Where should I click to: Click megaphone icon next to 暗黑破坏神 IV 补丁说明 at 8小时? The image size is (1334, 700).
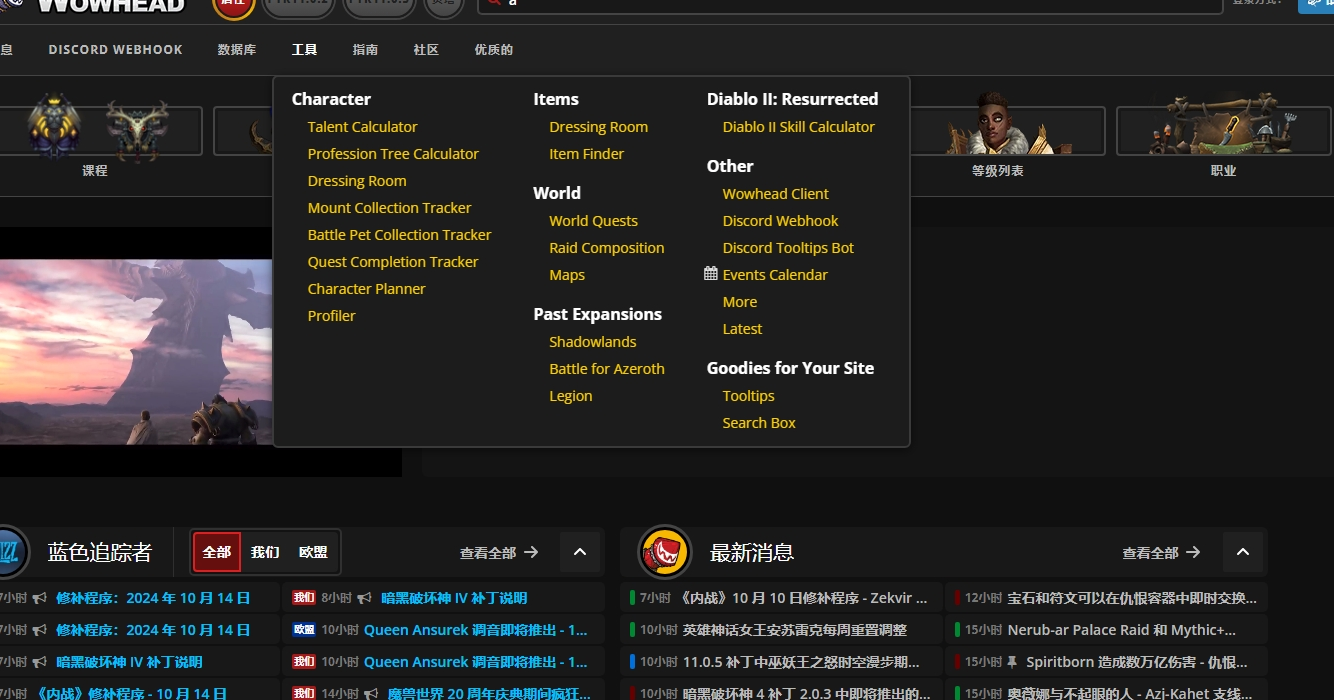pyautogui.click(x=365, y=598)
